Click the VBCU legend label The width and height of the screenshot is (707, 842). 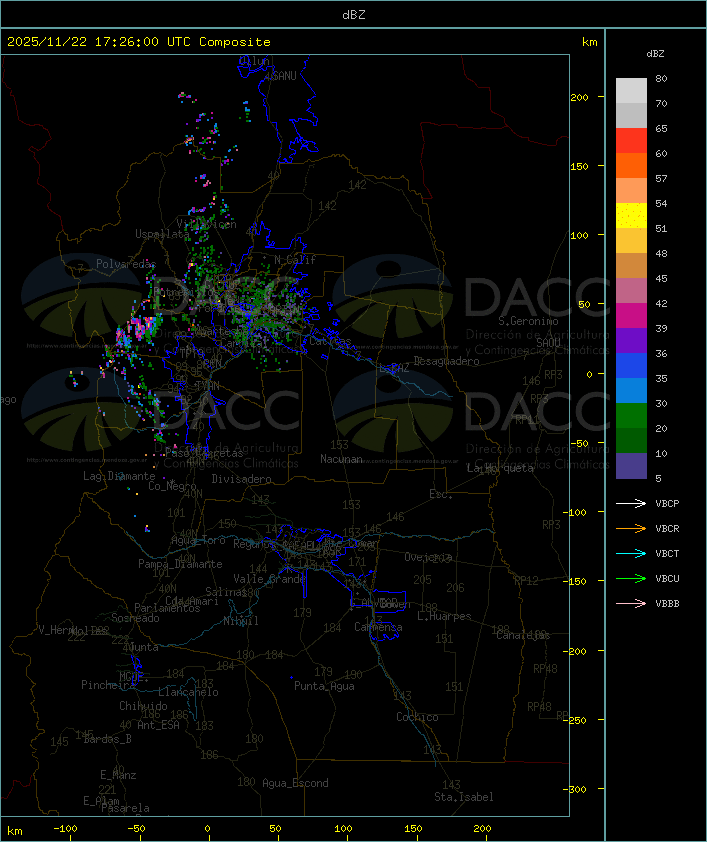(667, 579)
